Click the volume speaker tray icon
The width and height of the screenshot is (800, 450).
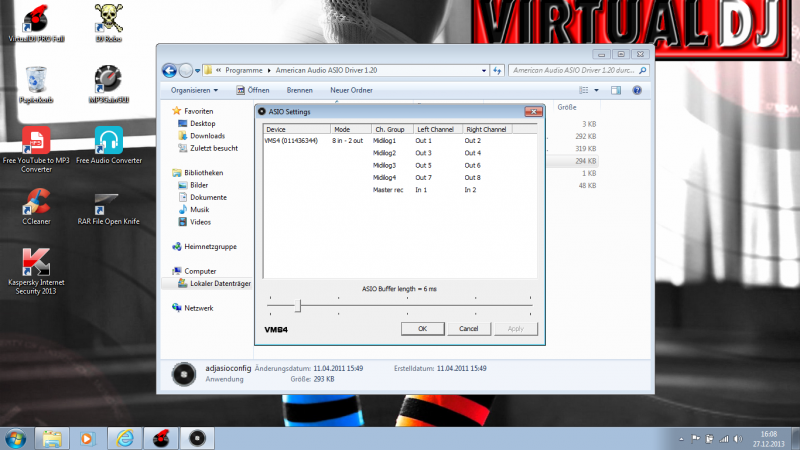pos(738,439)
